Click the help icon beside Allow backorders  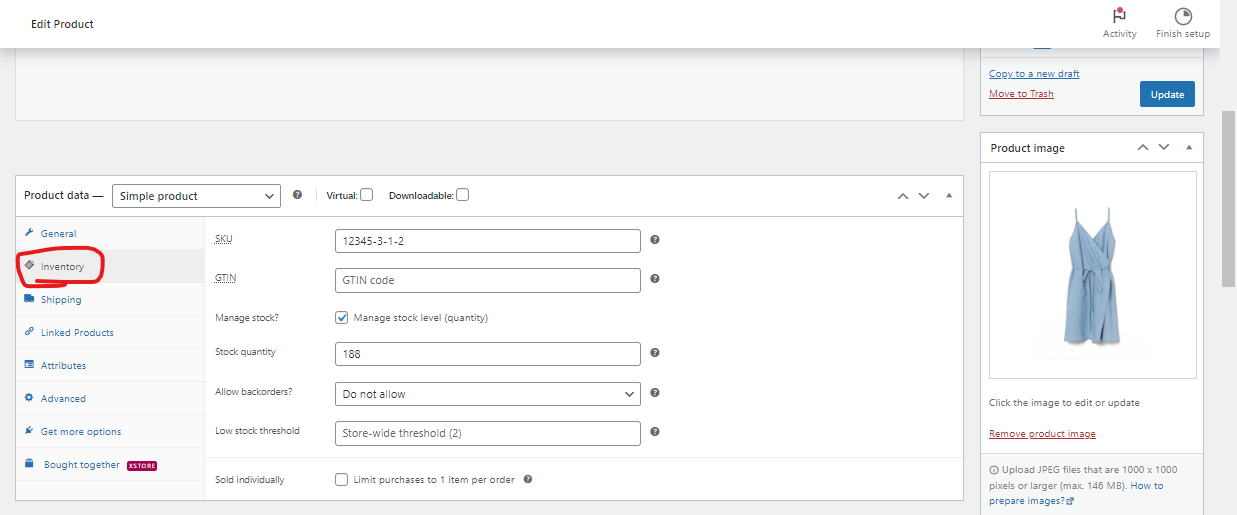pos(655,393)
